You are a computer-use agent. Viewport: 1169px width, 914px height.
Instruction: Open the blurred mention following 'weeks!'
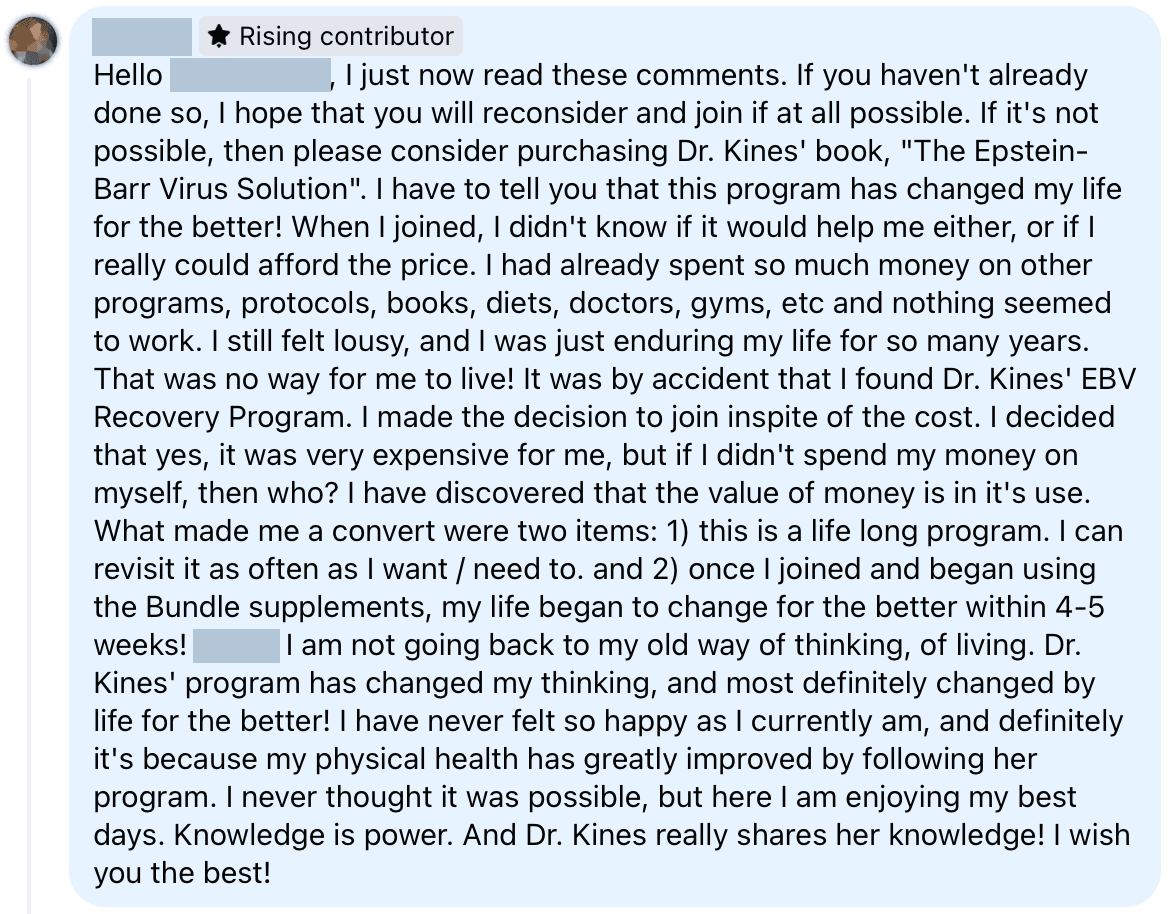pyautogui.click(x=236, y=646)
